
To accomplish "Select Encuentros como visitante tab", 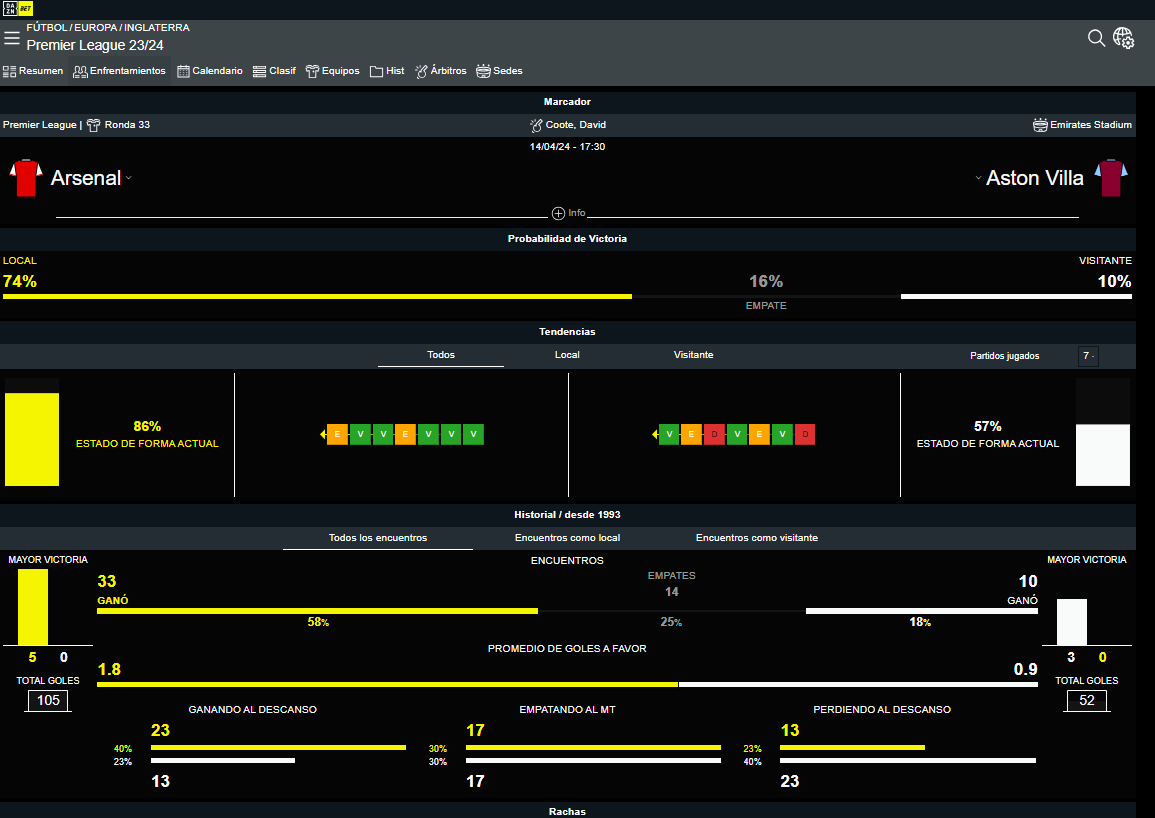I will click(x=756, y=538).
